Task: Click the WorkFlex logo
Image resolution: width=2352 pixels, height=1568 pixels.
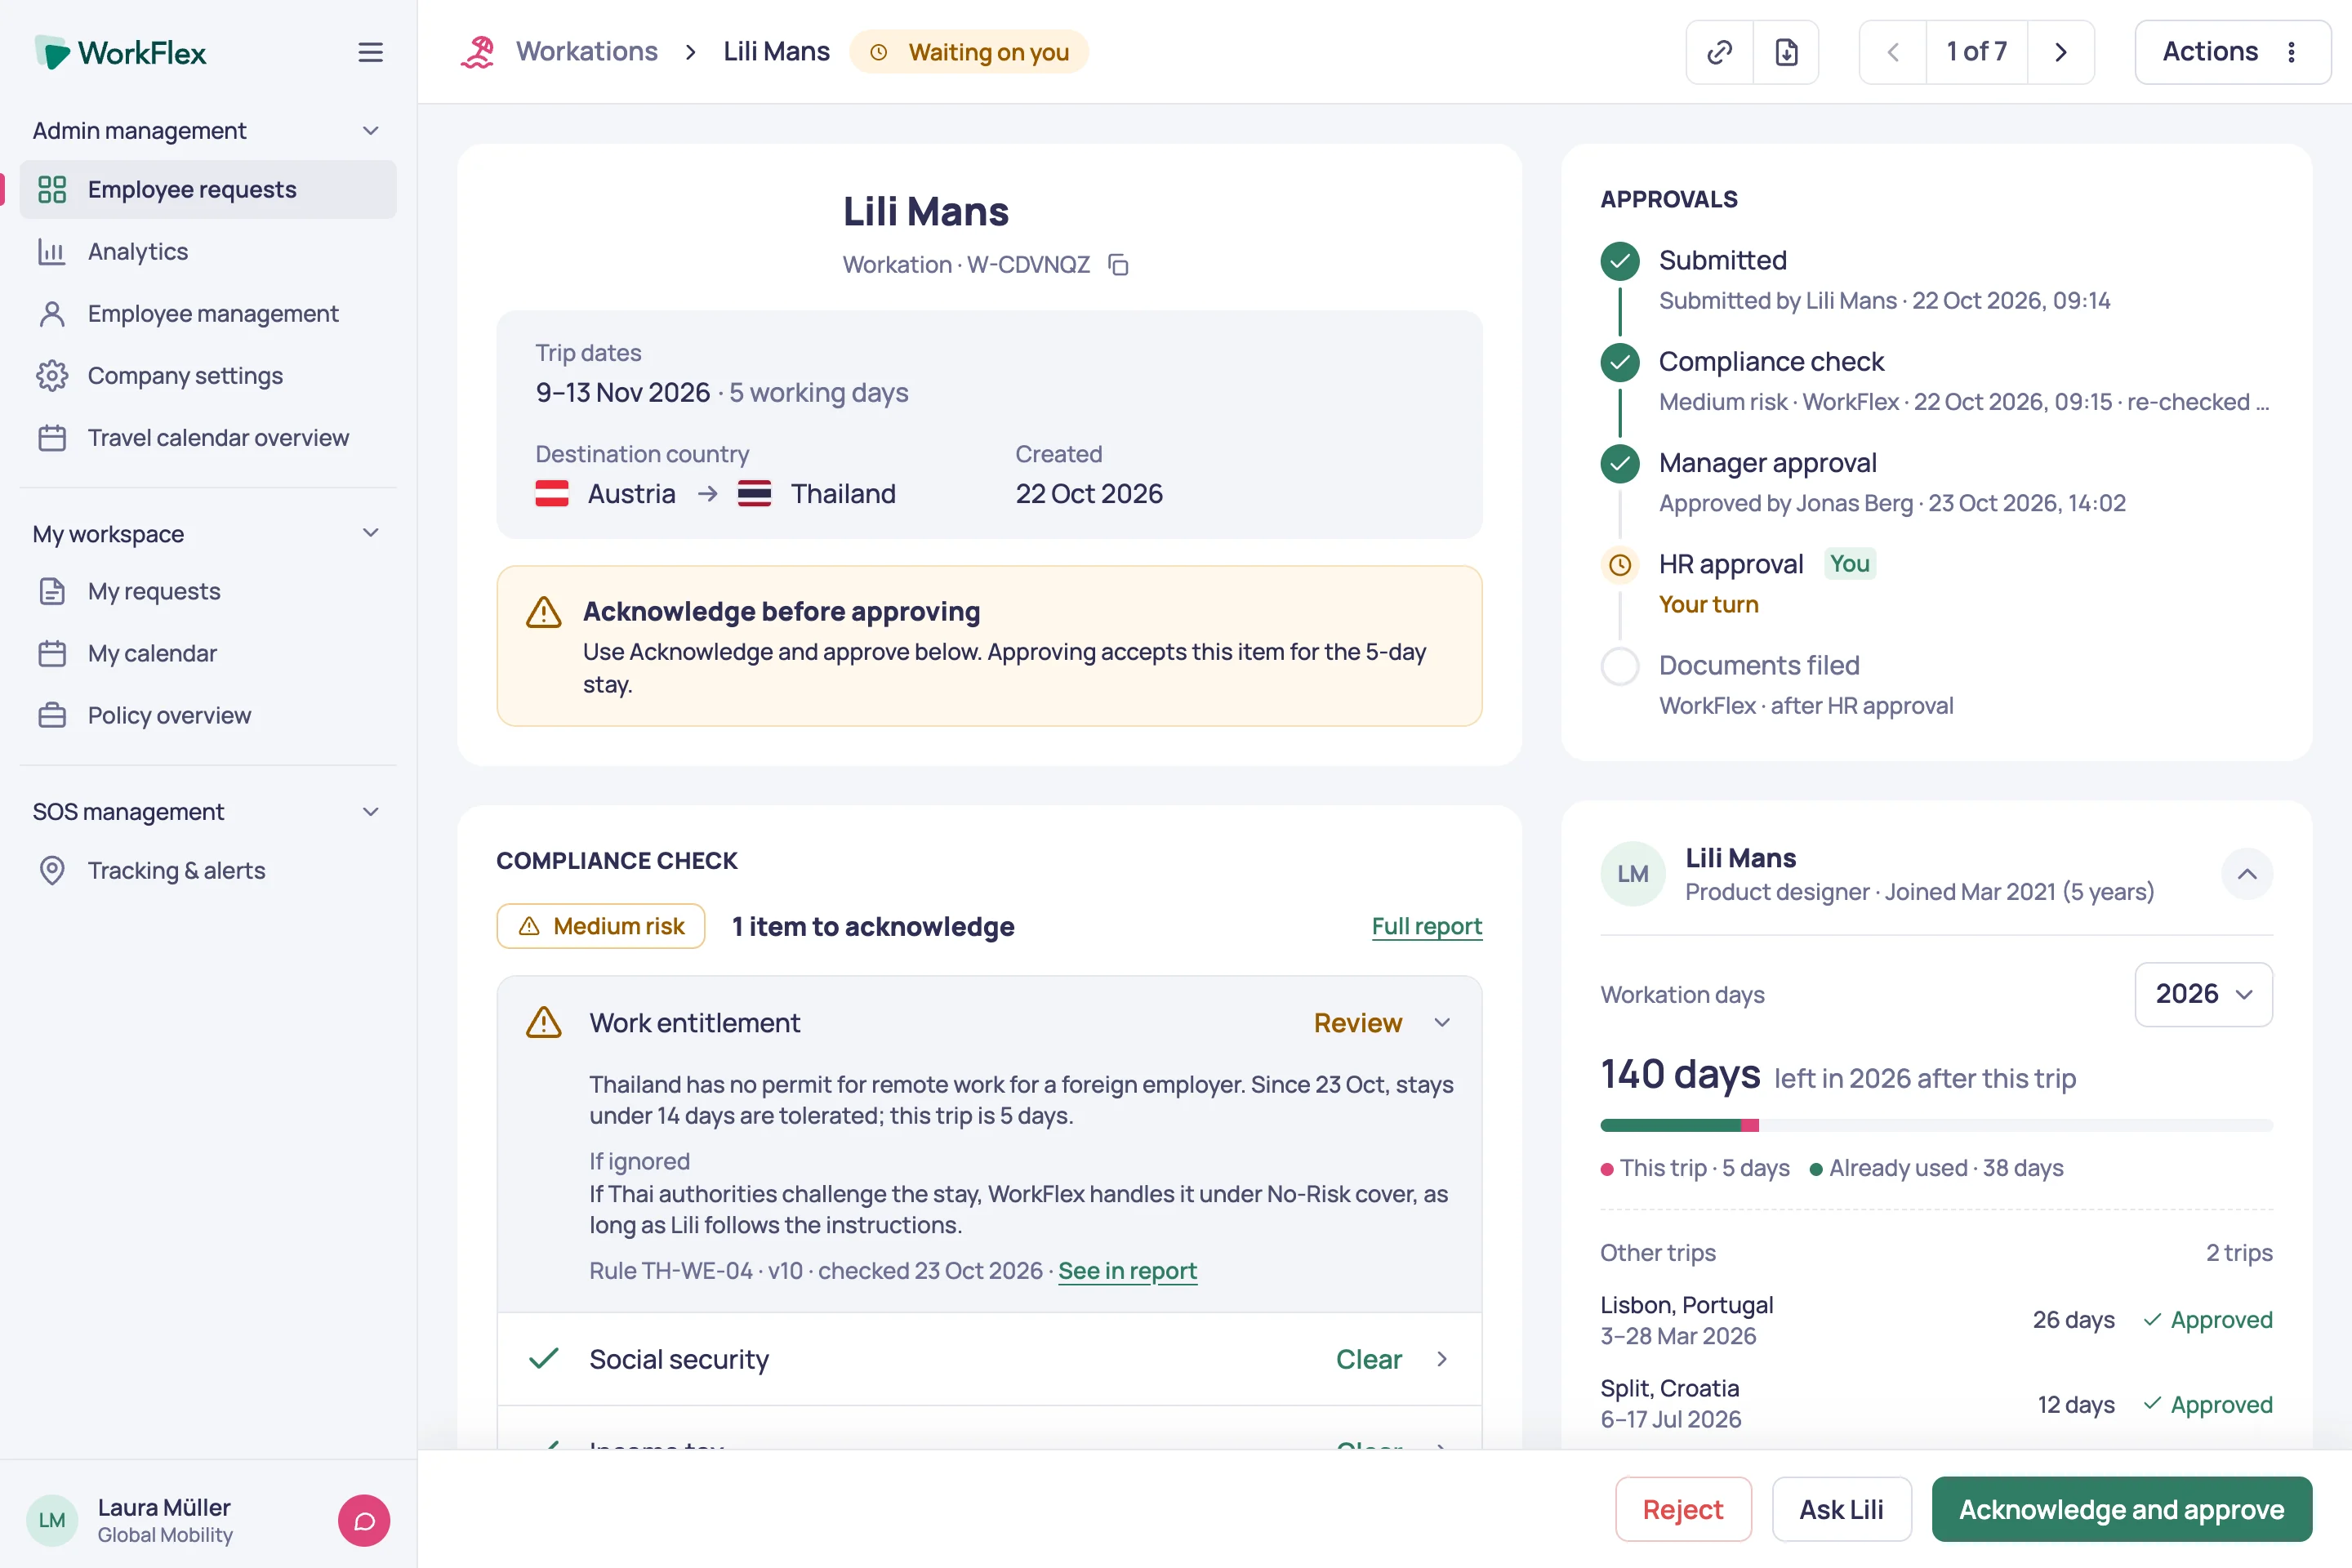Action: pos(120,52)
